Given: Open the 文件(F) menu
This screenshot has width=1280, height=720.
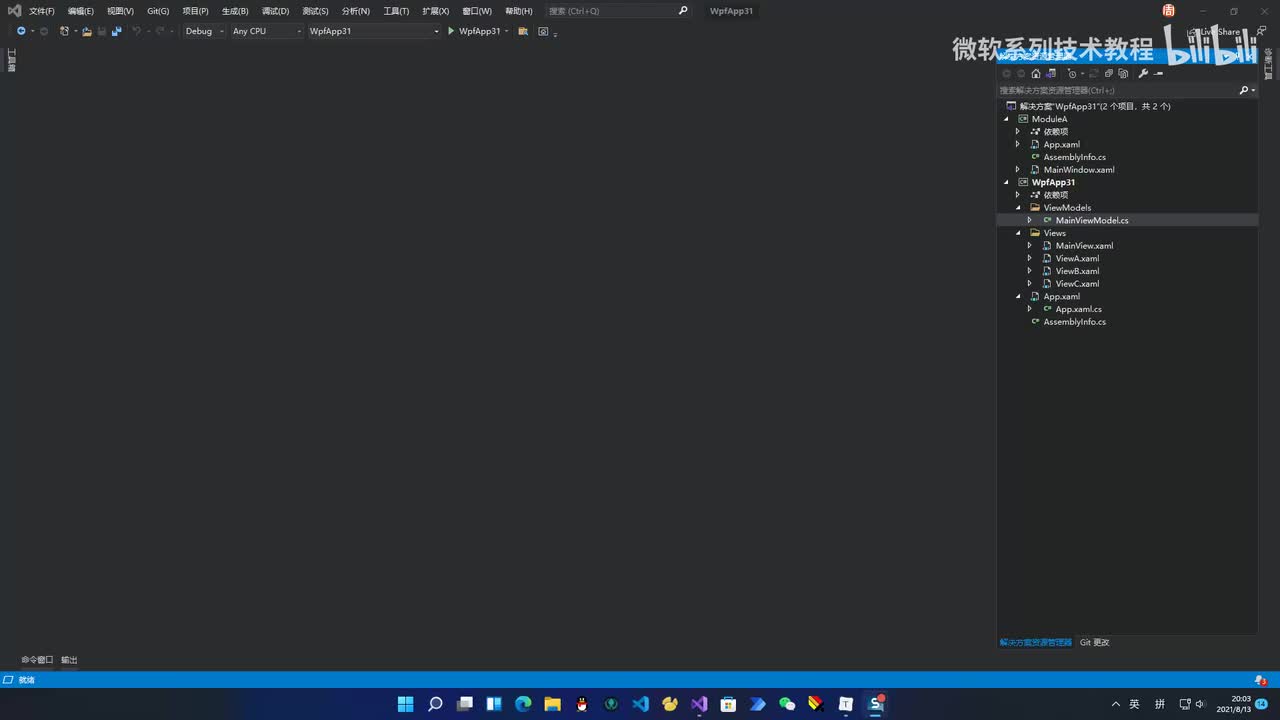Looking at the screenshot, I should pos(42,11).
